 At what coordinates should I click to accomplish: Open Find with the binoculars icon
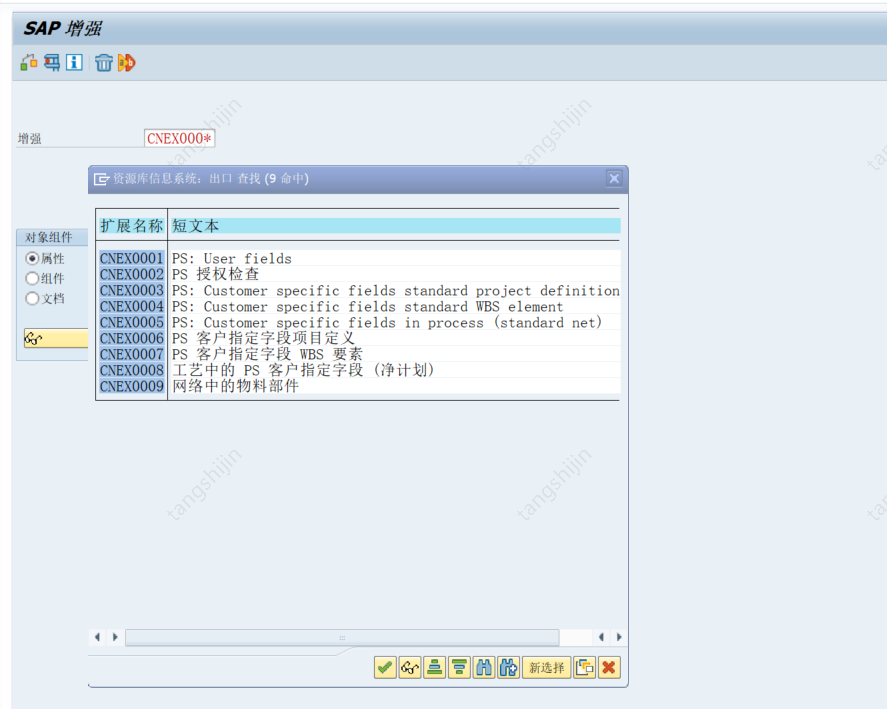[484, 667]
